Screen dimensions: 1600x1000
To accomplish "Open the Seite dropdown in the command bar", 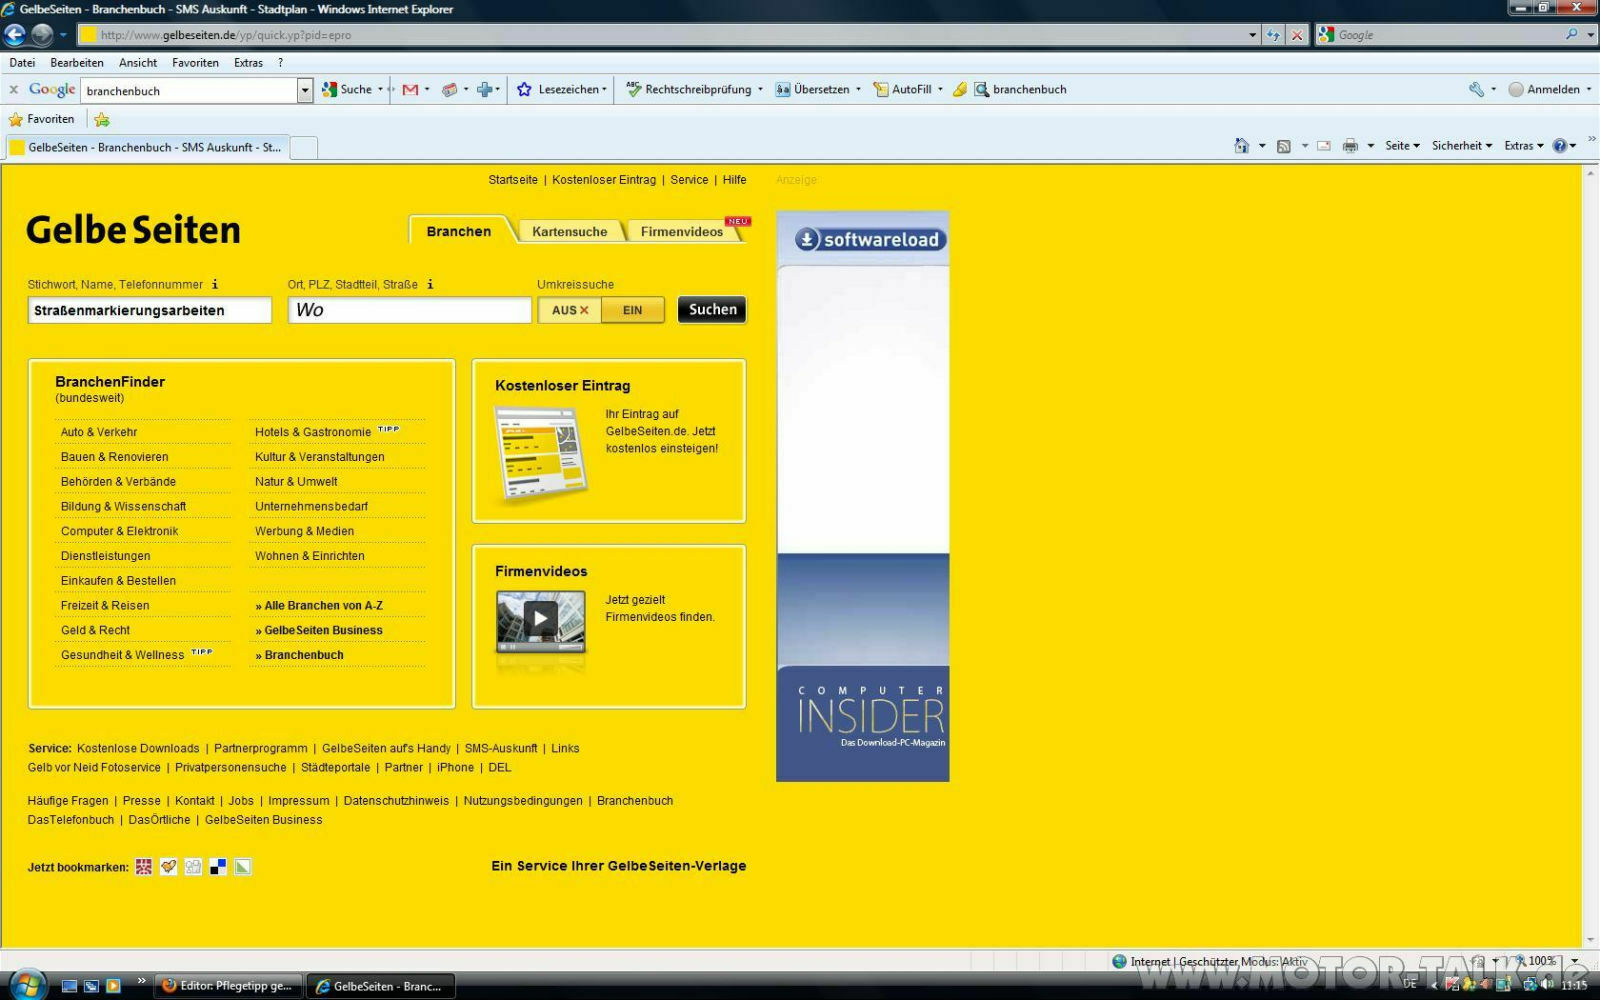I will click(1402, 146).
